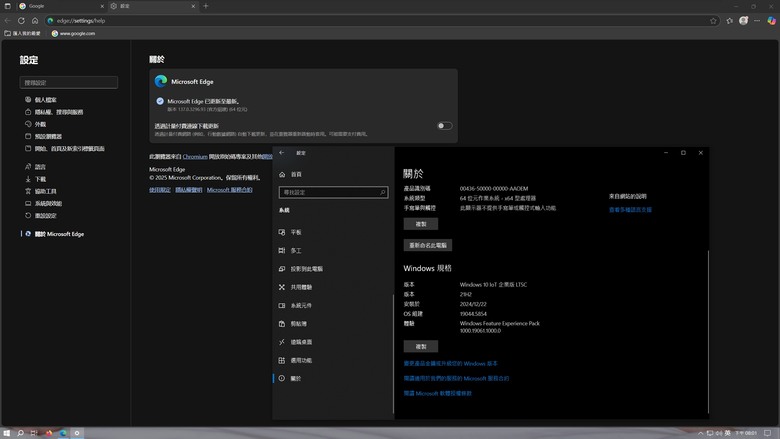
Task: Open change product key or upgrade Windows link
Action: (451, 364)
